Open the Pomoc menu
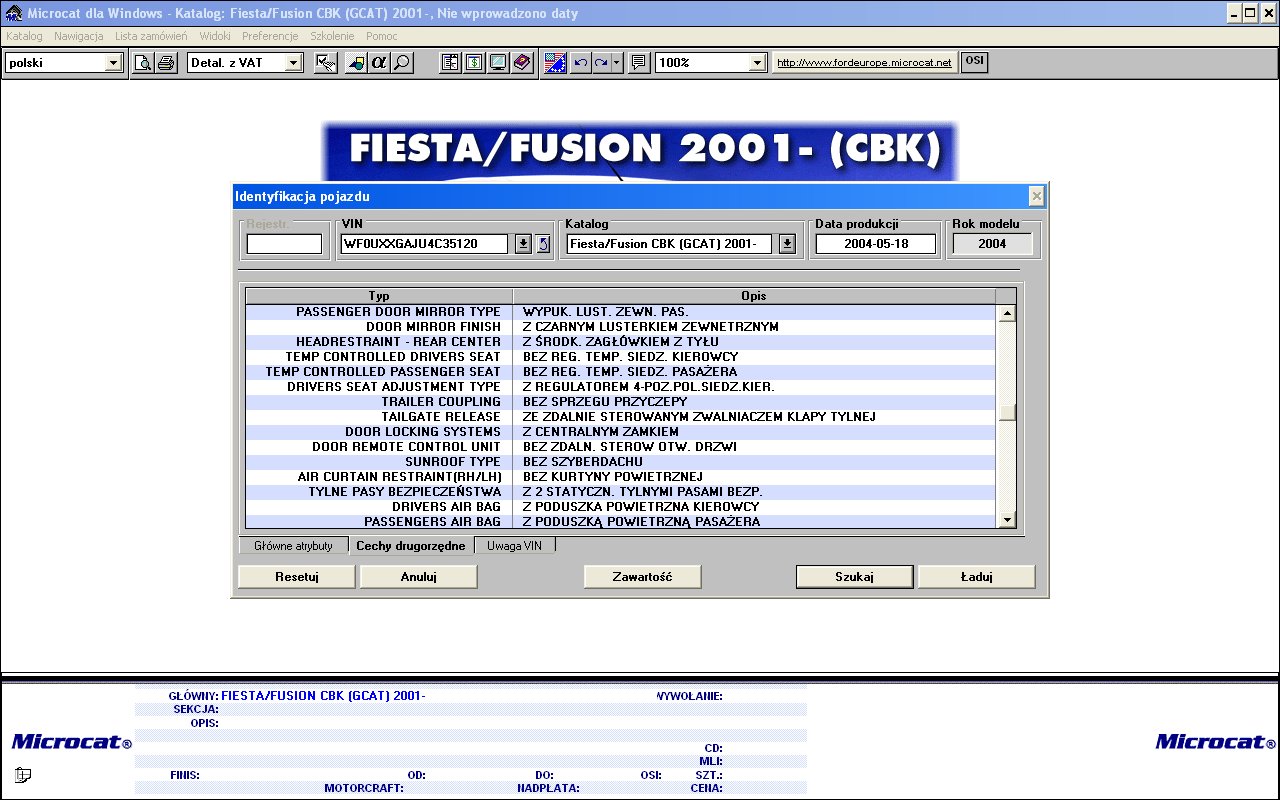Viewport: 1280px width, 800px height. click(382, 36)
